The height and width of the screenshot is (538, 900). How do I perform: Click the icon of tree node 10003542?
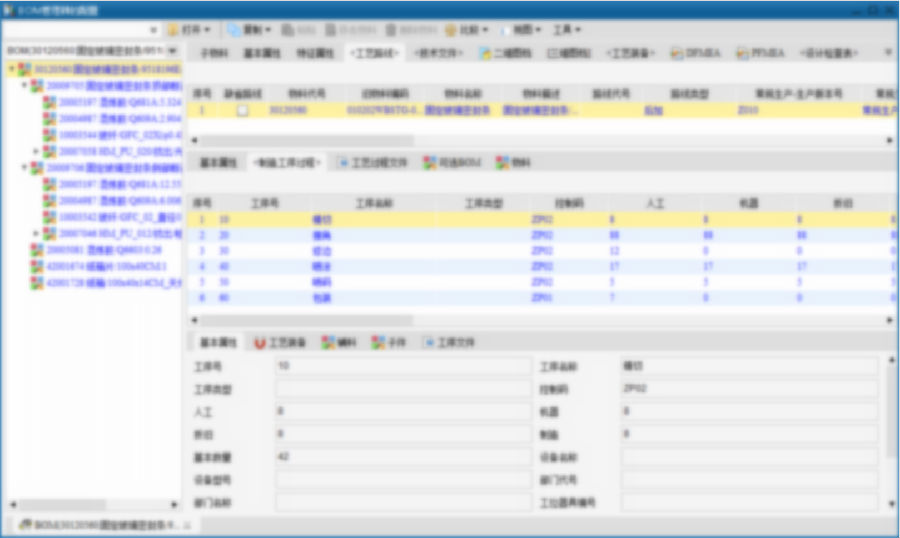(x=50, y=217)
